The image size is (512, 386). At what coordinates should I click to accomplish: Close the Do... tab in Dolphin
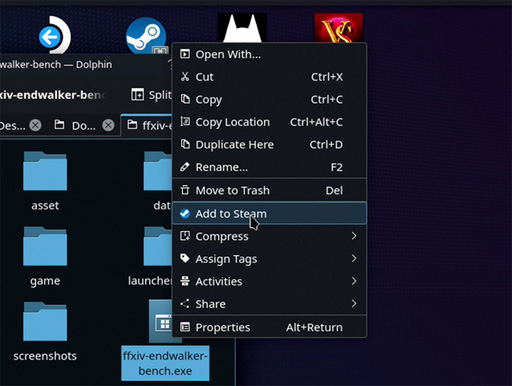click(108, 125)
